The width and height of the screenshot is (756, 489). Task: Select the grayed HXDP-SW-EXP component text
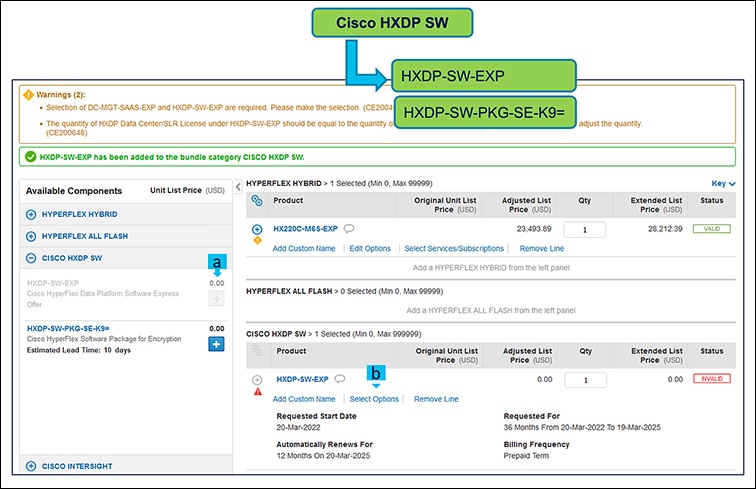tap(53, 283)
